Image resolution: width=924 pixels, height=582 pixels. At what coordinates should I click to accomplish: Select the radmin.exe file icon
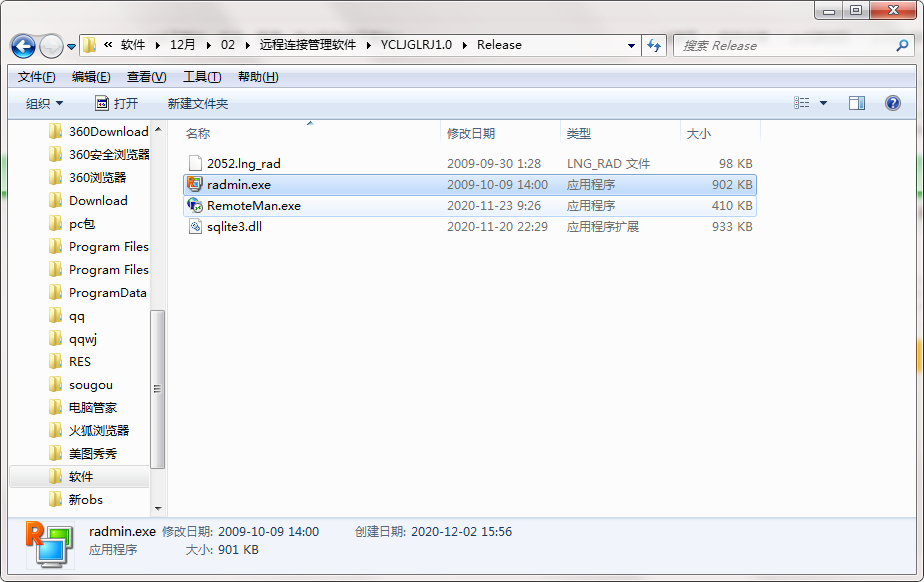click(x=194, y=184)
